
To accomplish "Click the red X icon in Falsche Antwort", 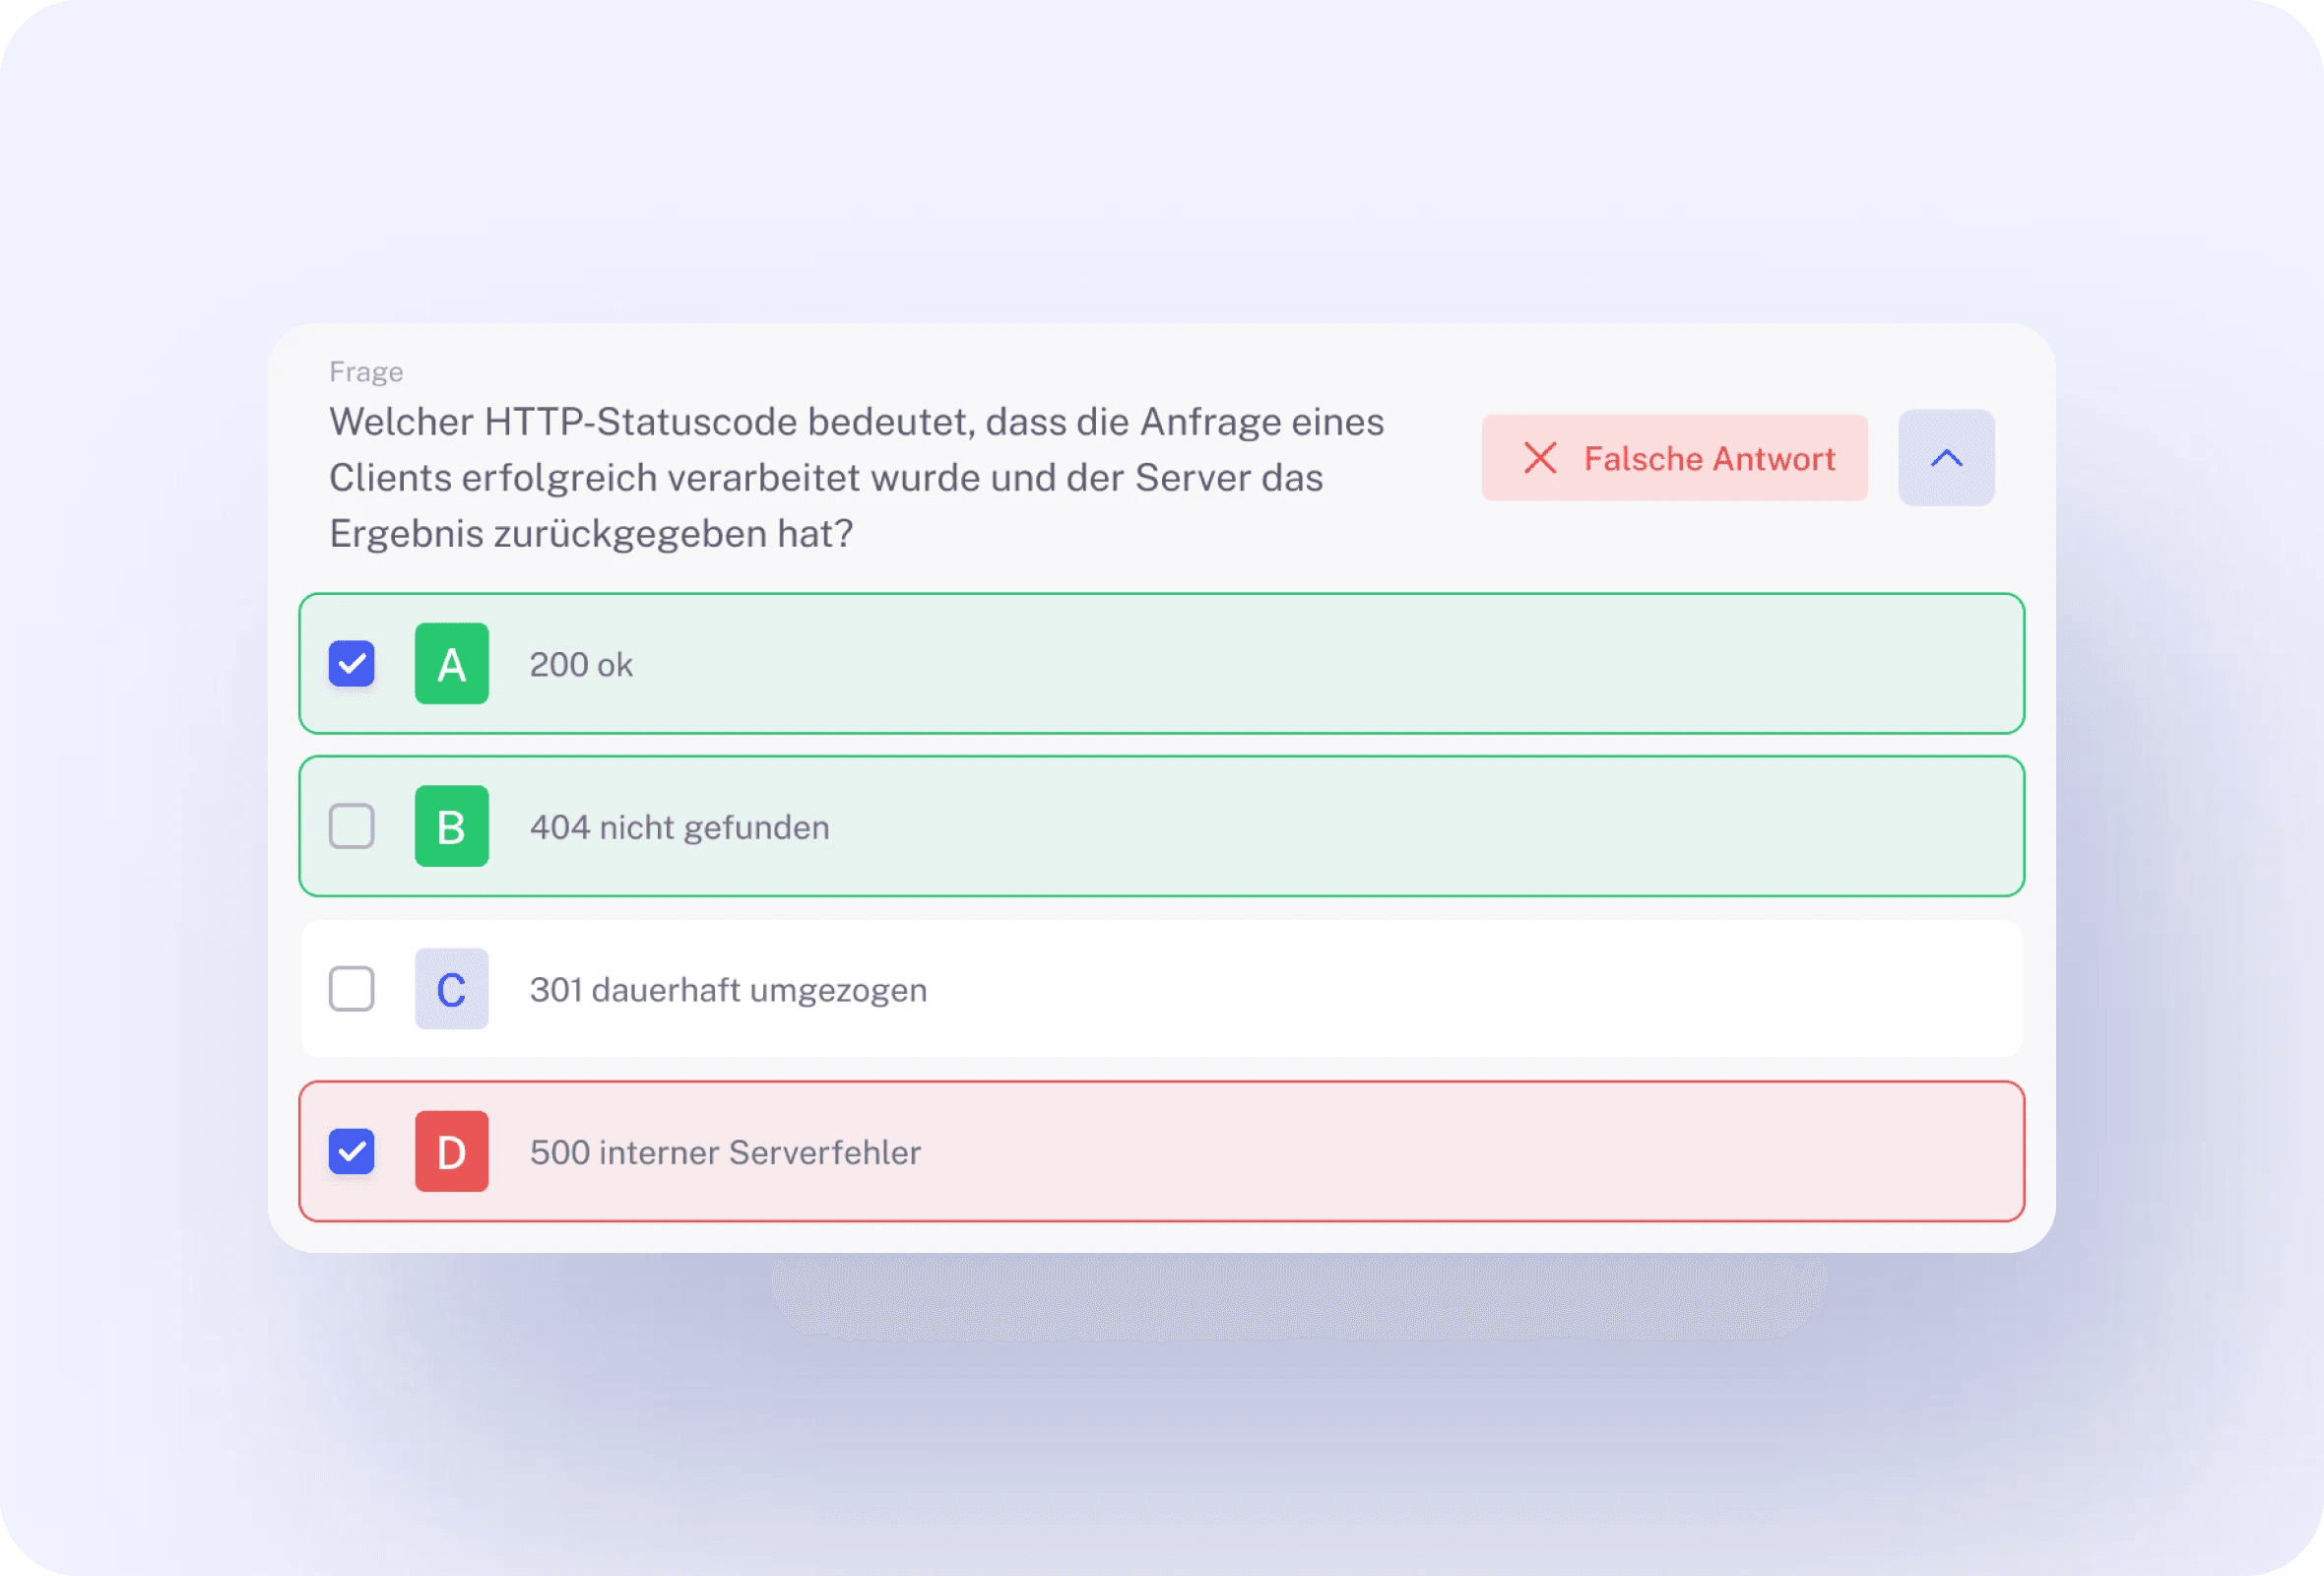I will pyautogui.click(x=1540, y=458).
